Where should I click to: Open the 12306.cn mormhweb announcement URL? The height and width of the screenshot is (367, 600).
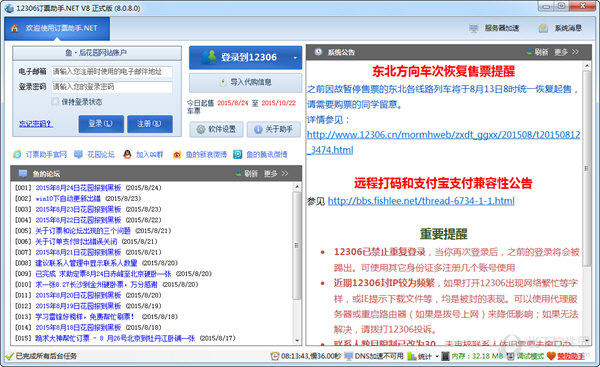point(443,142)
